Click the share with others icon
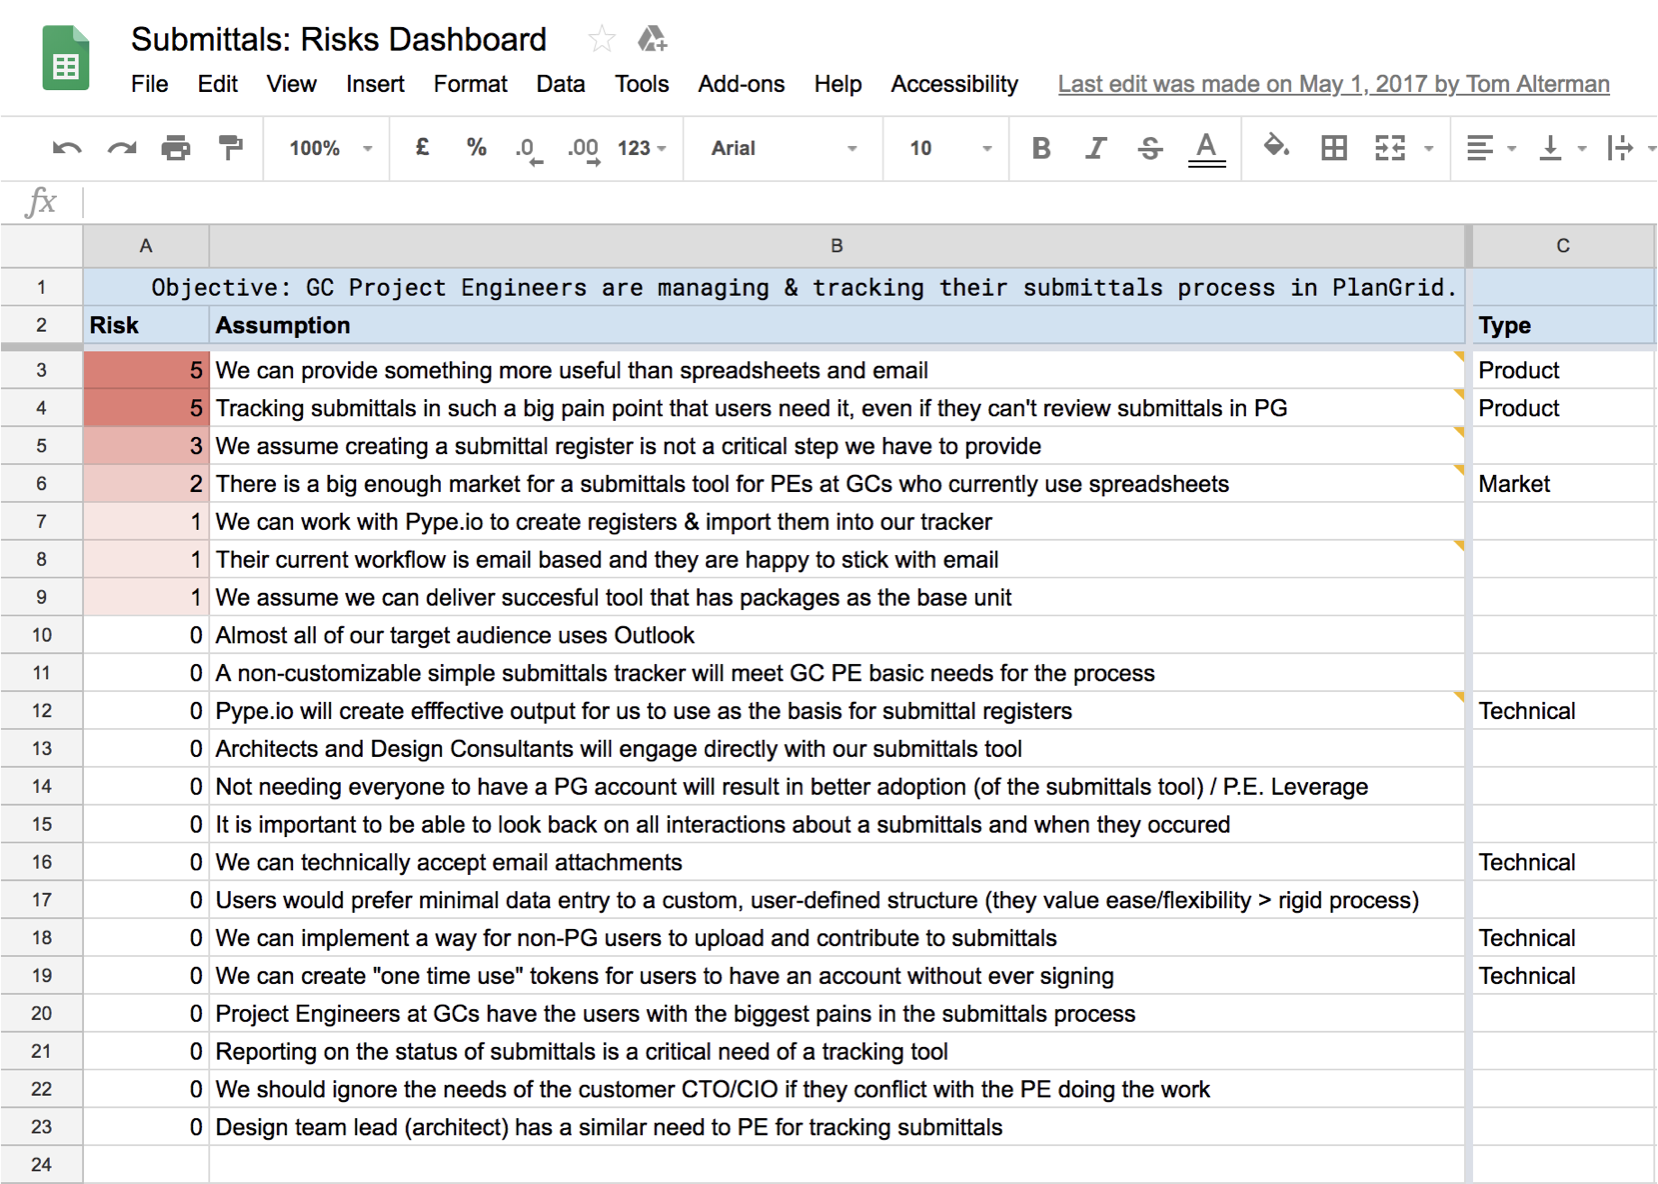The width and height of the screenshot is (1658, 1184). [x=652, y=38]
